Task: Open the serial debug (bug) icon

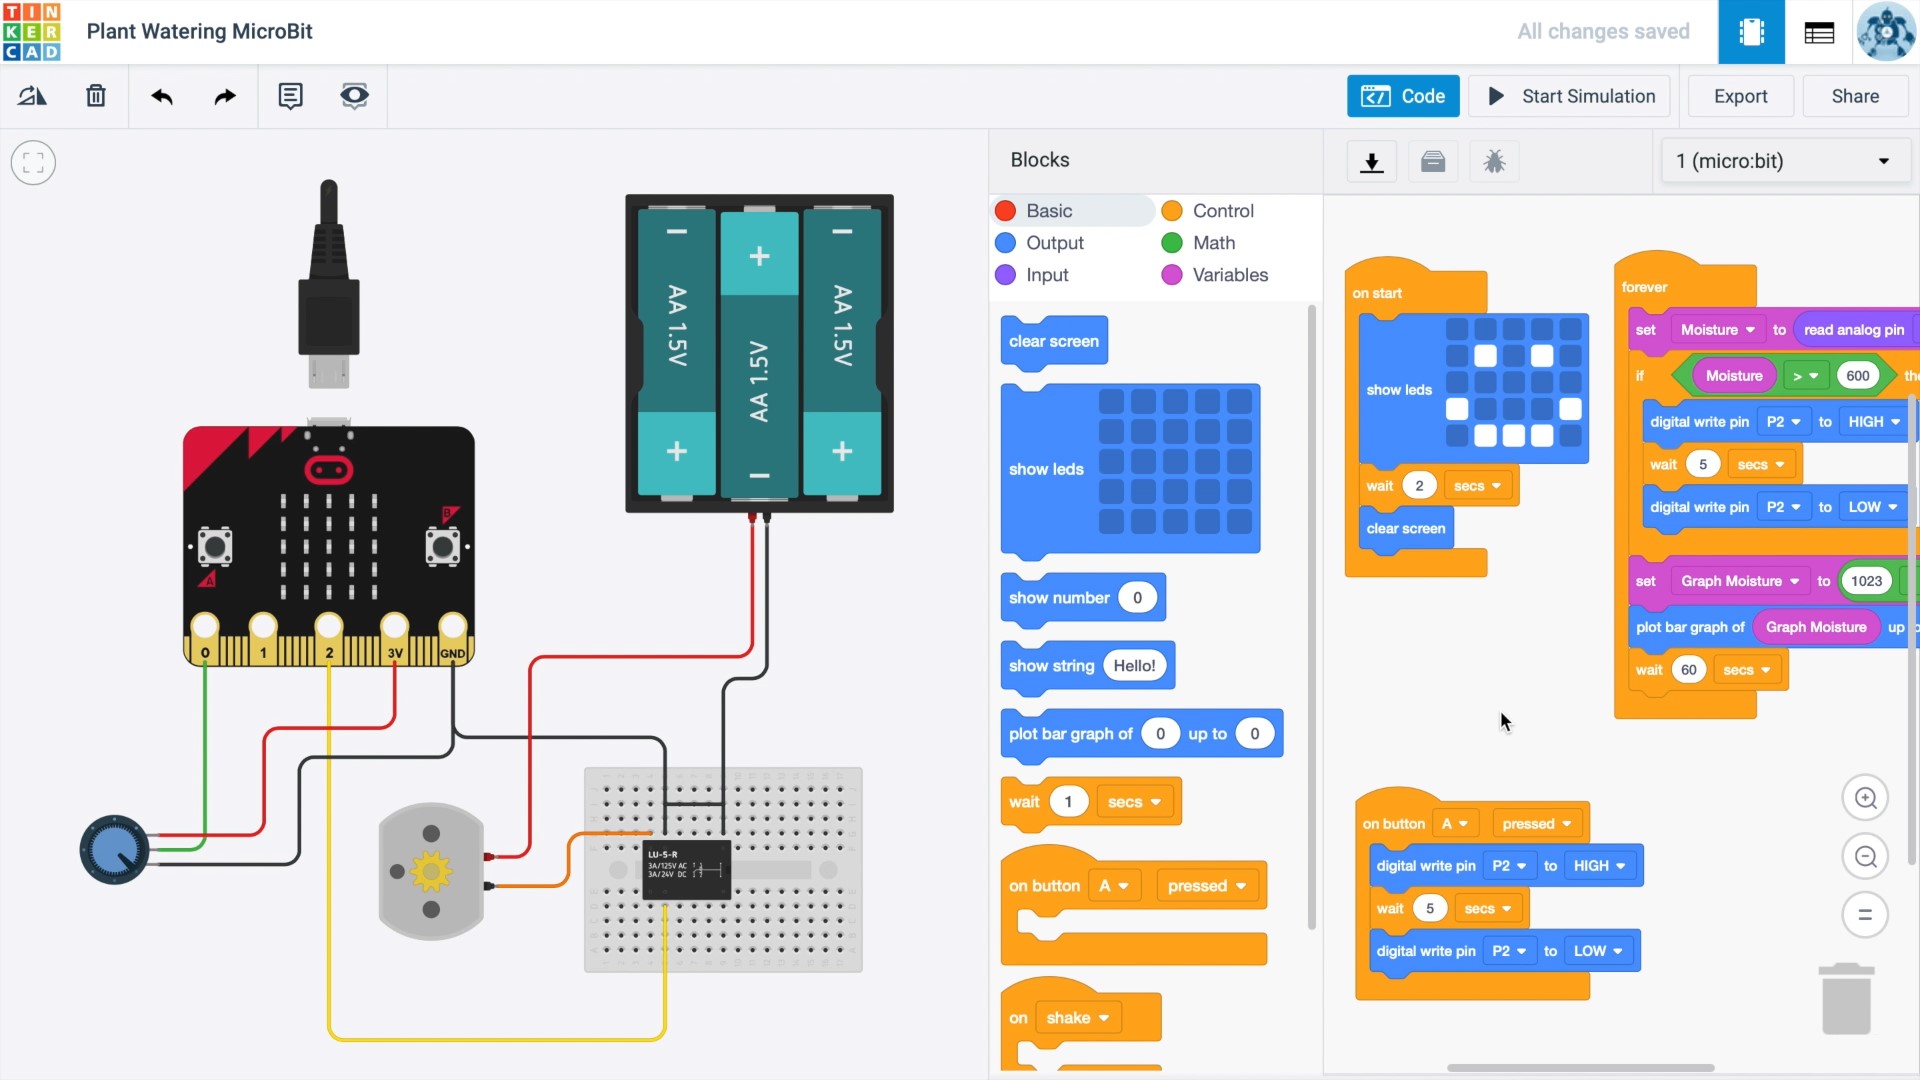Action: pos(1495,161)
